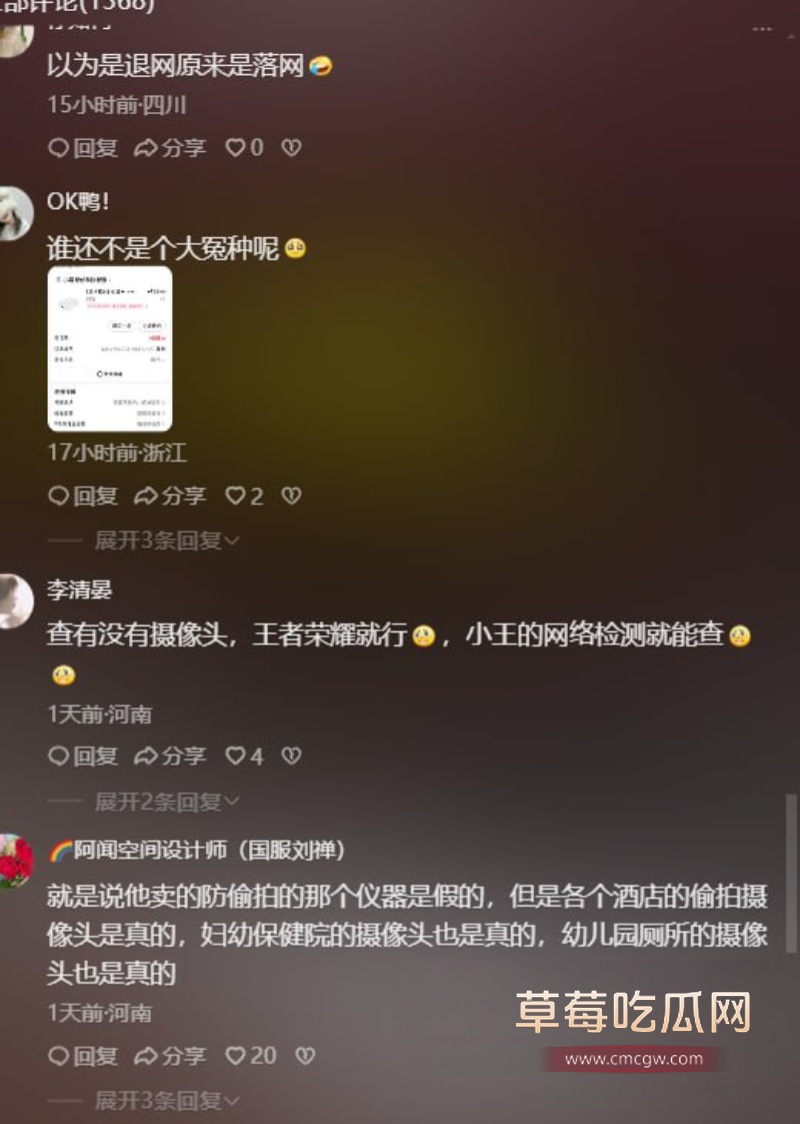Dislike 李清晏's comment via broken heart
This screenshot has width=800, height=1124.
point(291,756)
